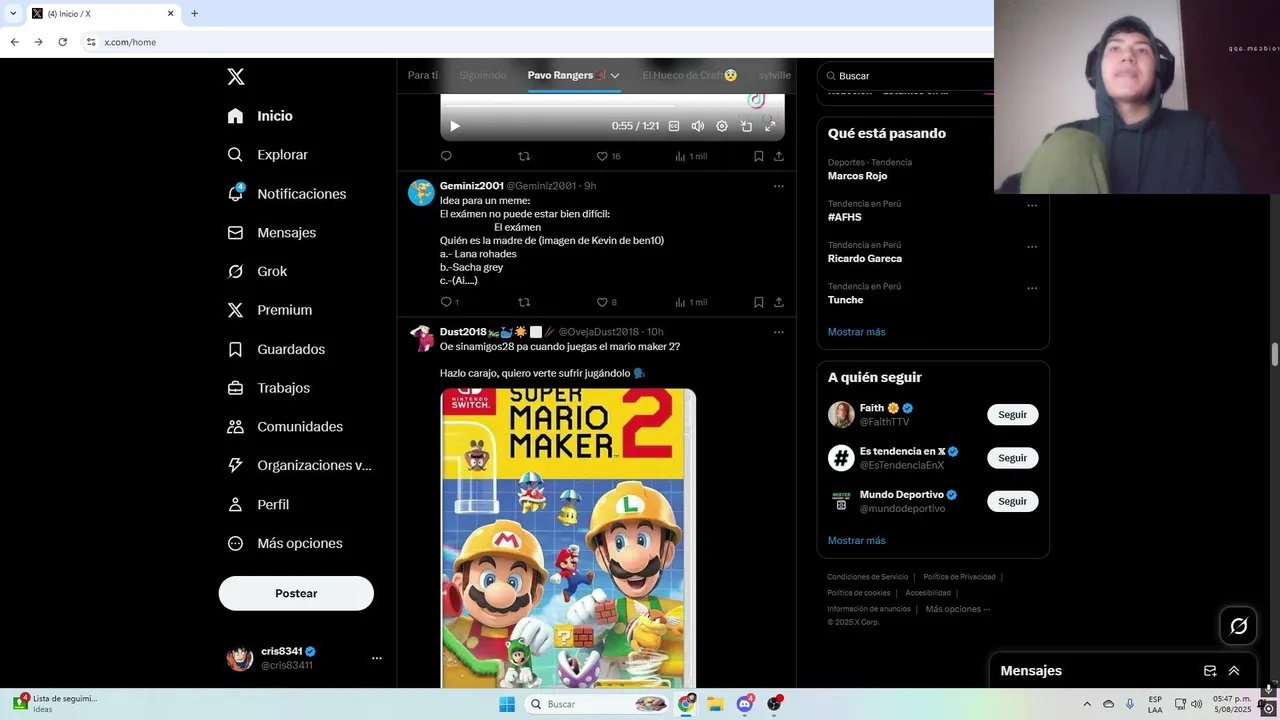Click the Postear button
Image resolution: width=1280 pixels, height=720 pixels.
296,593
